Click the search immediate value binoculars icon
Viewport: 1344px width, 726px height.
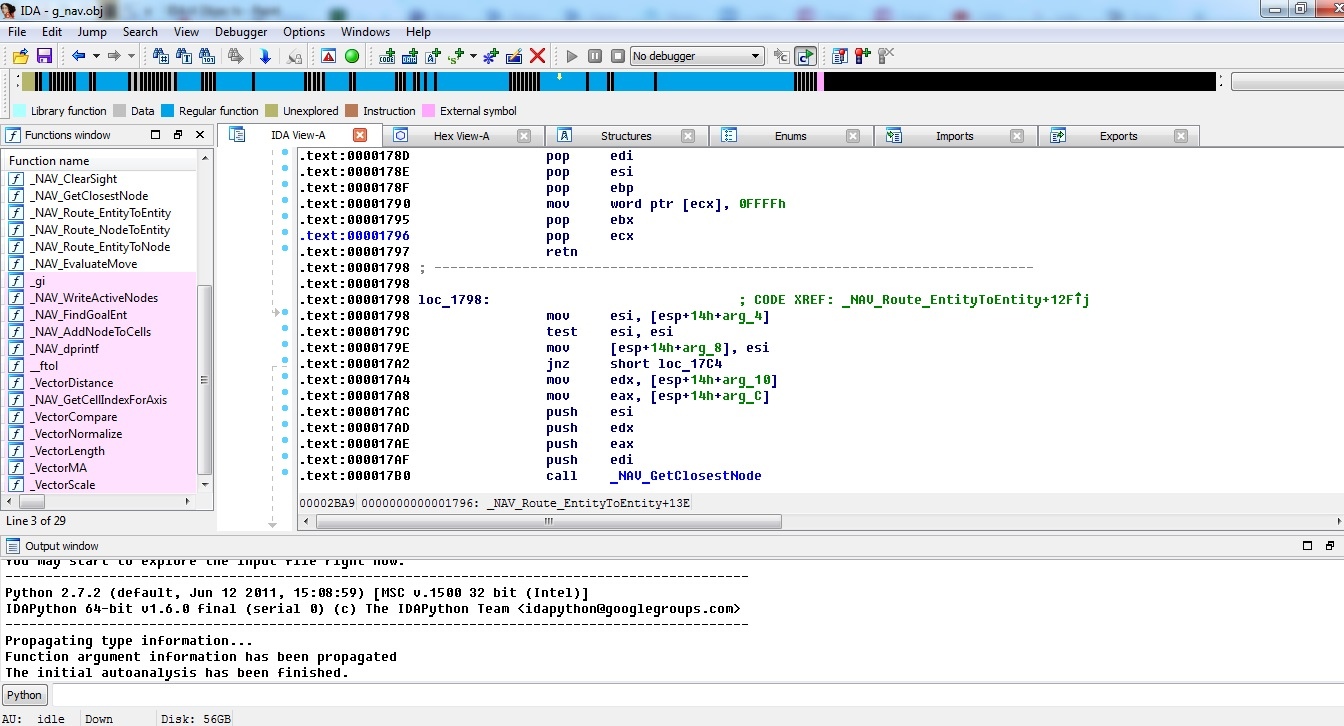click(x=160, y=56)
